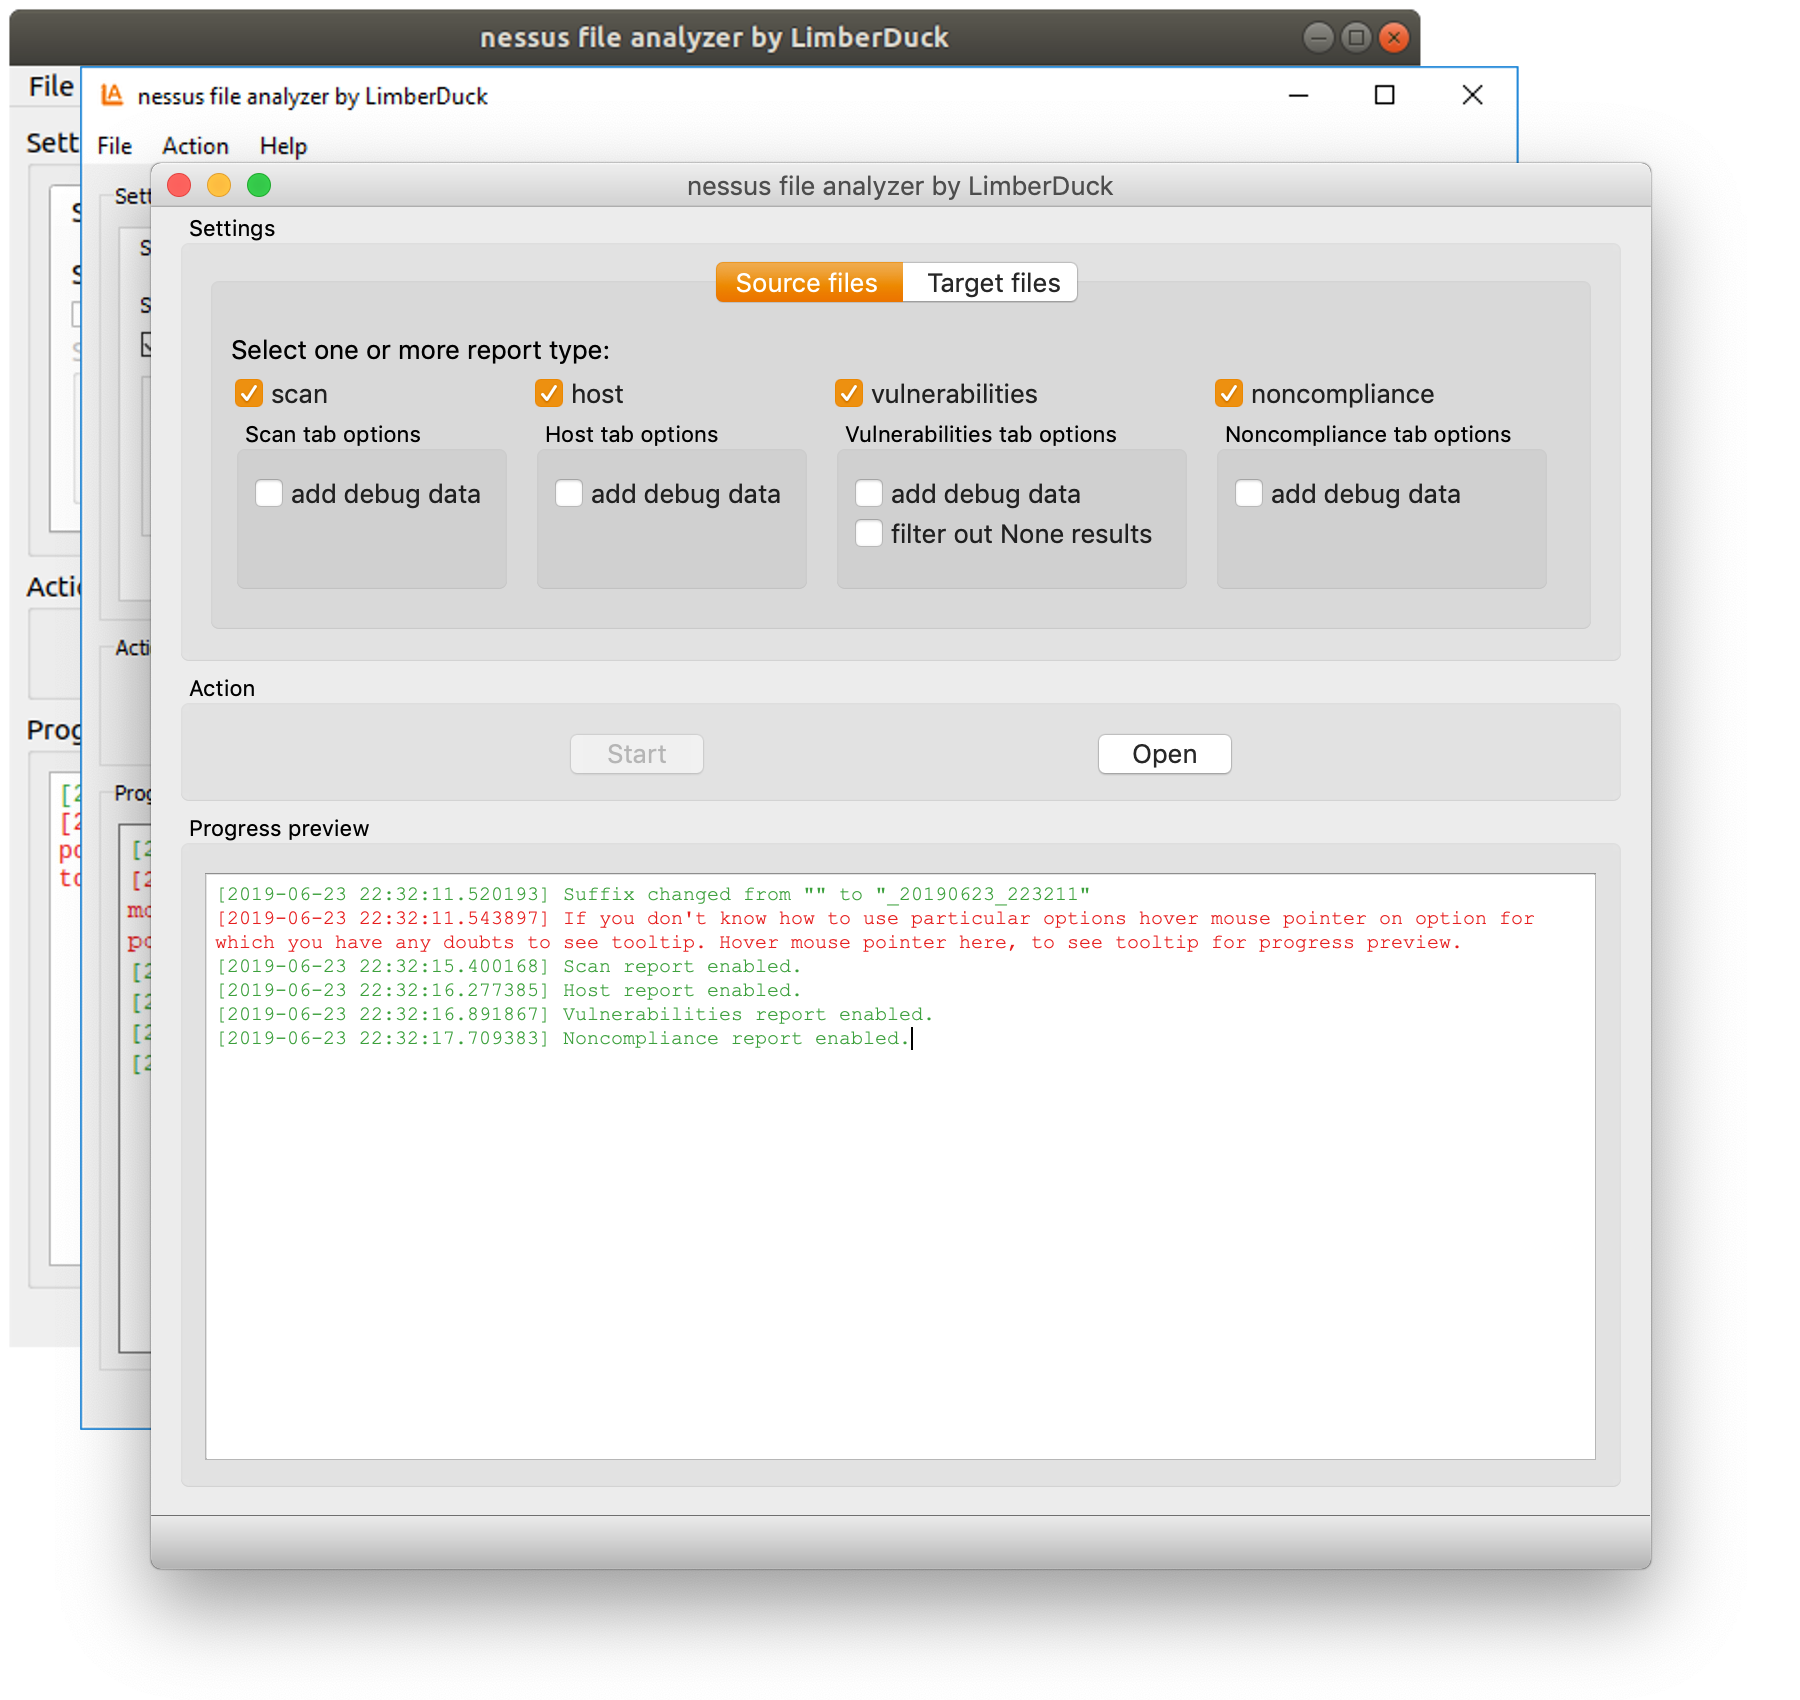Open the Help menu
This screenshot has width=1800, height=1700.
pyautogui.click(x=283, y=146)
